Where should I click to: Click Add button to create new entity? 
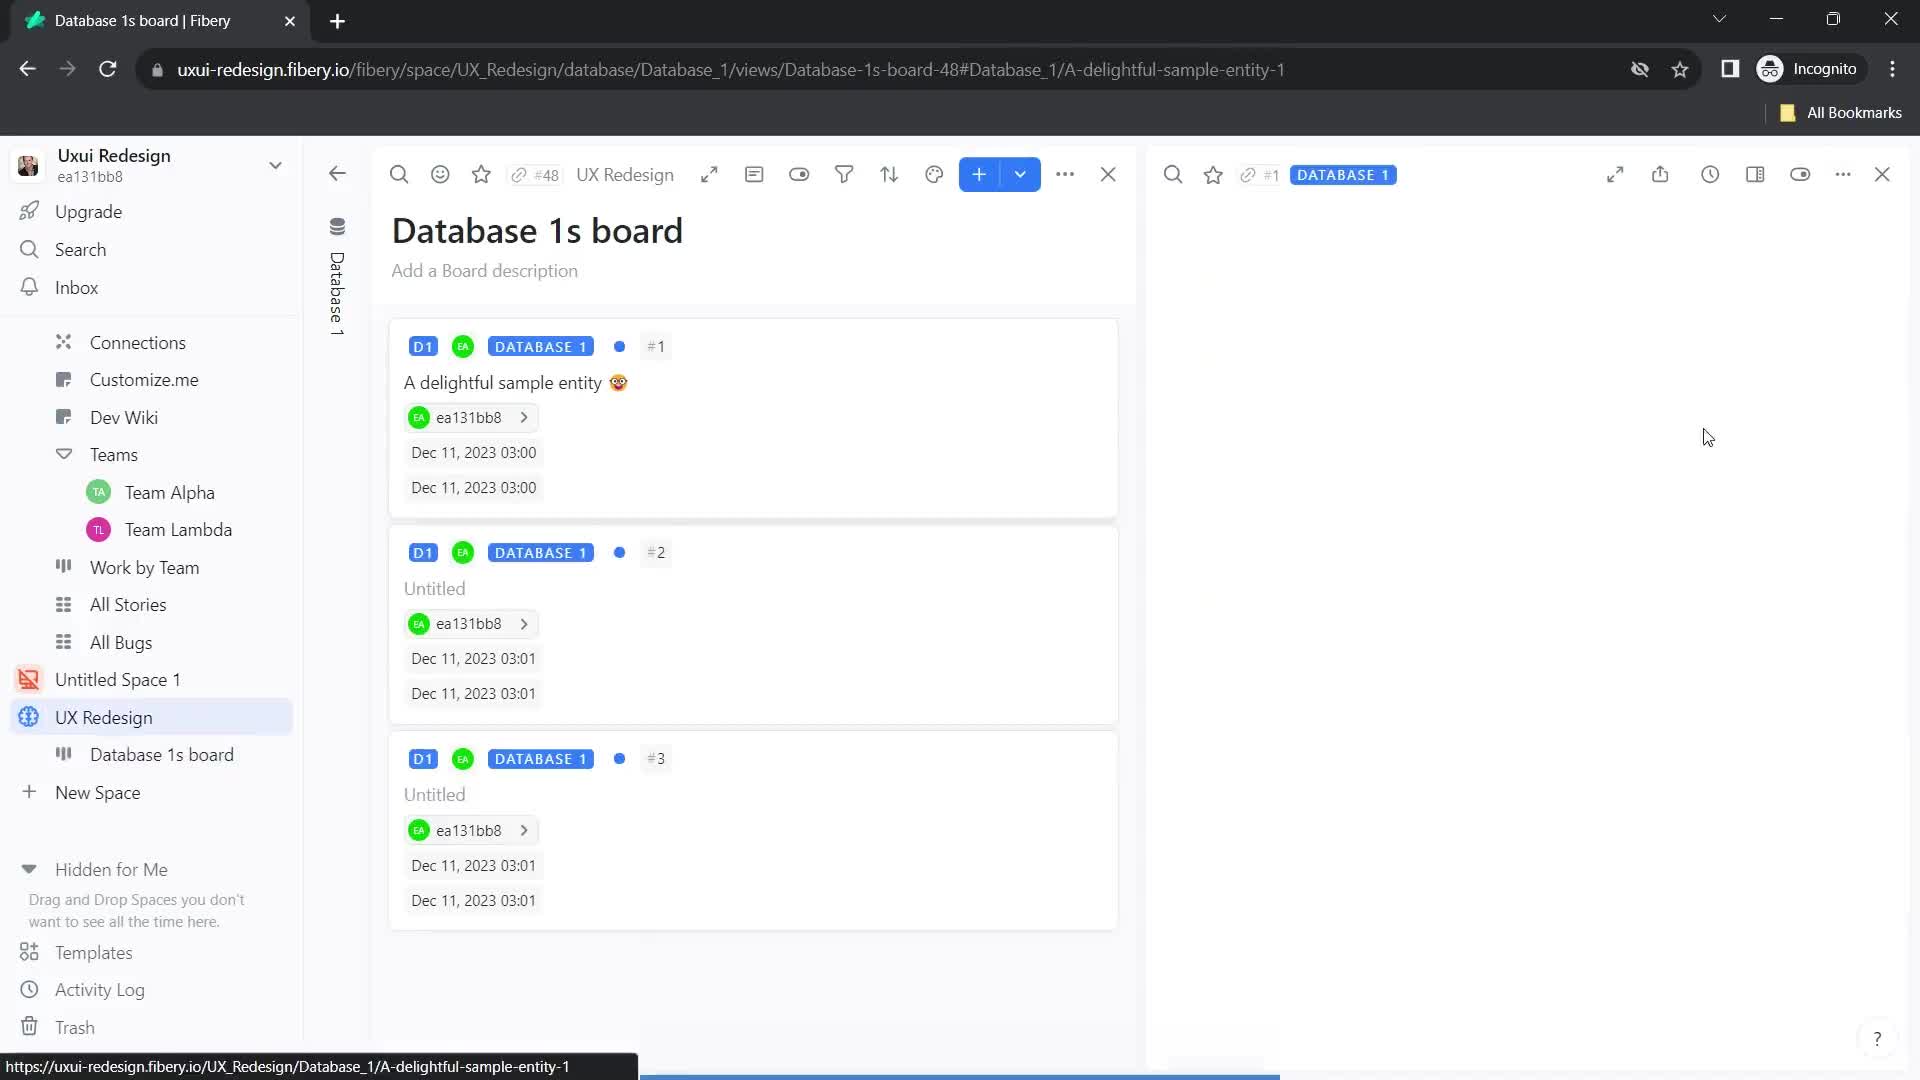click(981, 174)
